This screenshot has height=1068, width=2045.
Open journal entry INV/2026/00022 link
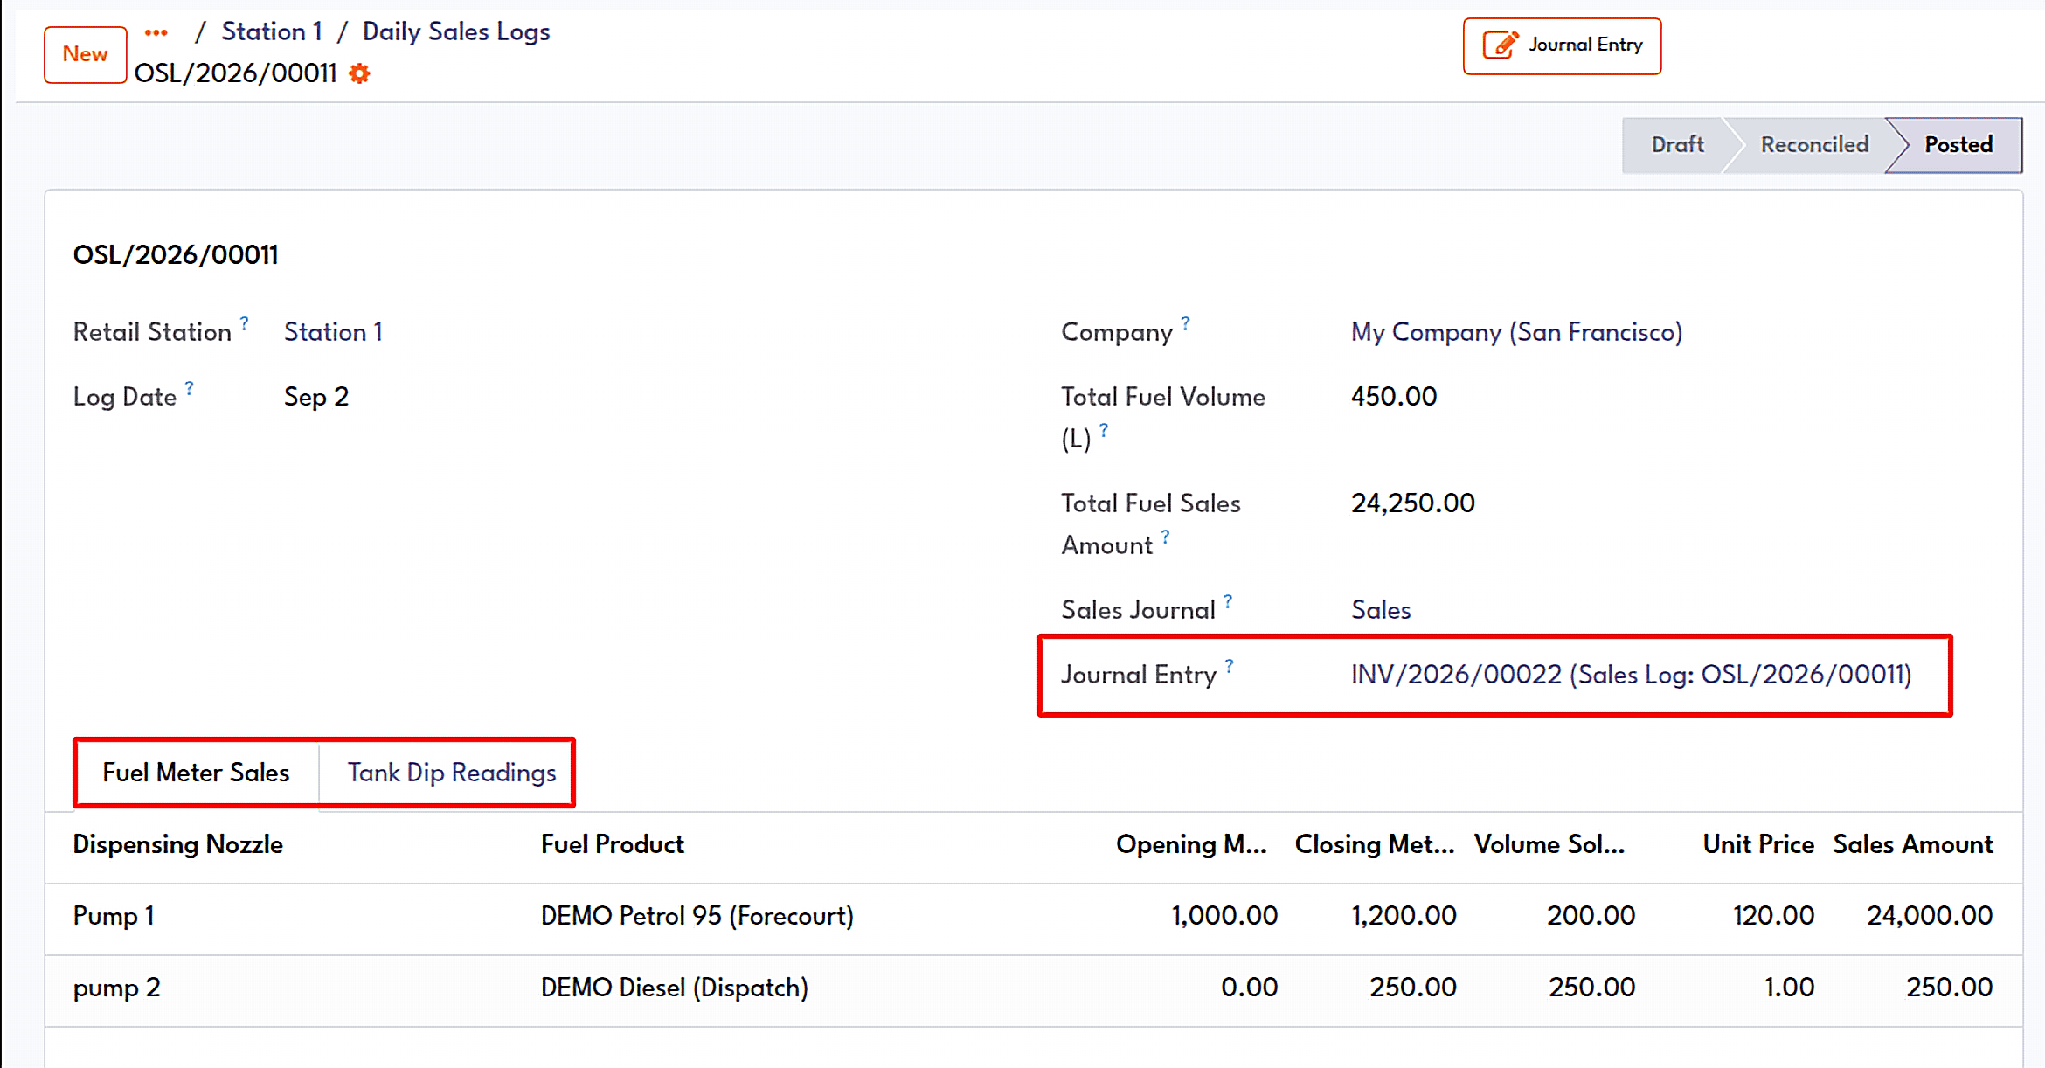click(1631, 675)
